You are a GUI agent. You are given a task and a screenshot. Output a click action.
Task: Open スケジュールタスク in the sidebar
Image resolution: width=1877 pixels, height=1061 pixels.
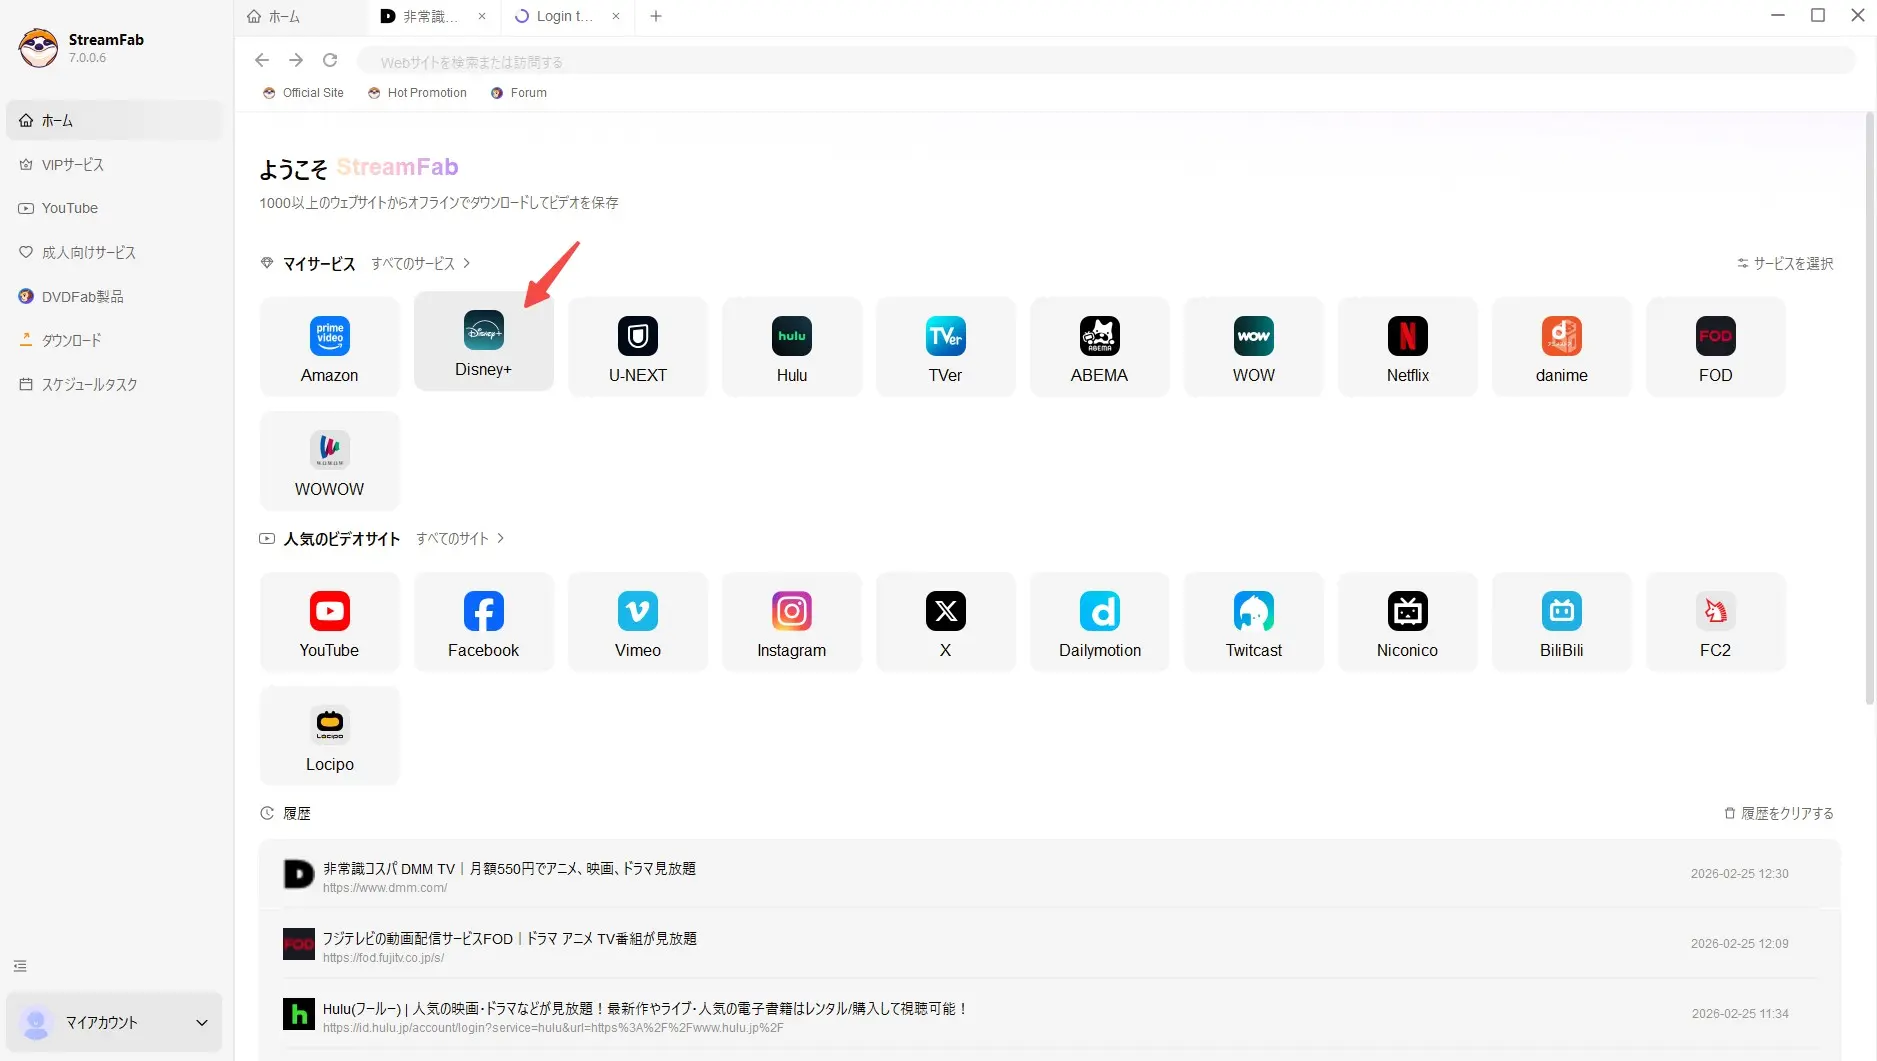coord(114,384)
